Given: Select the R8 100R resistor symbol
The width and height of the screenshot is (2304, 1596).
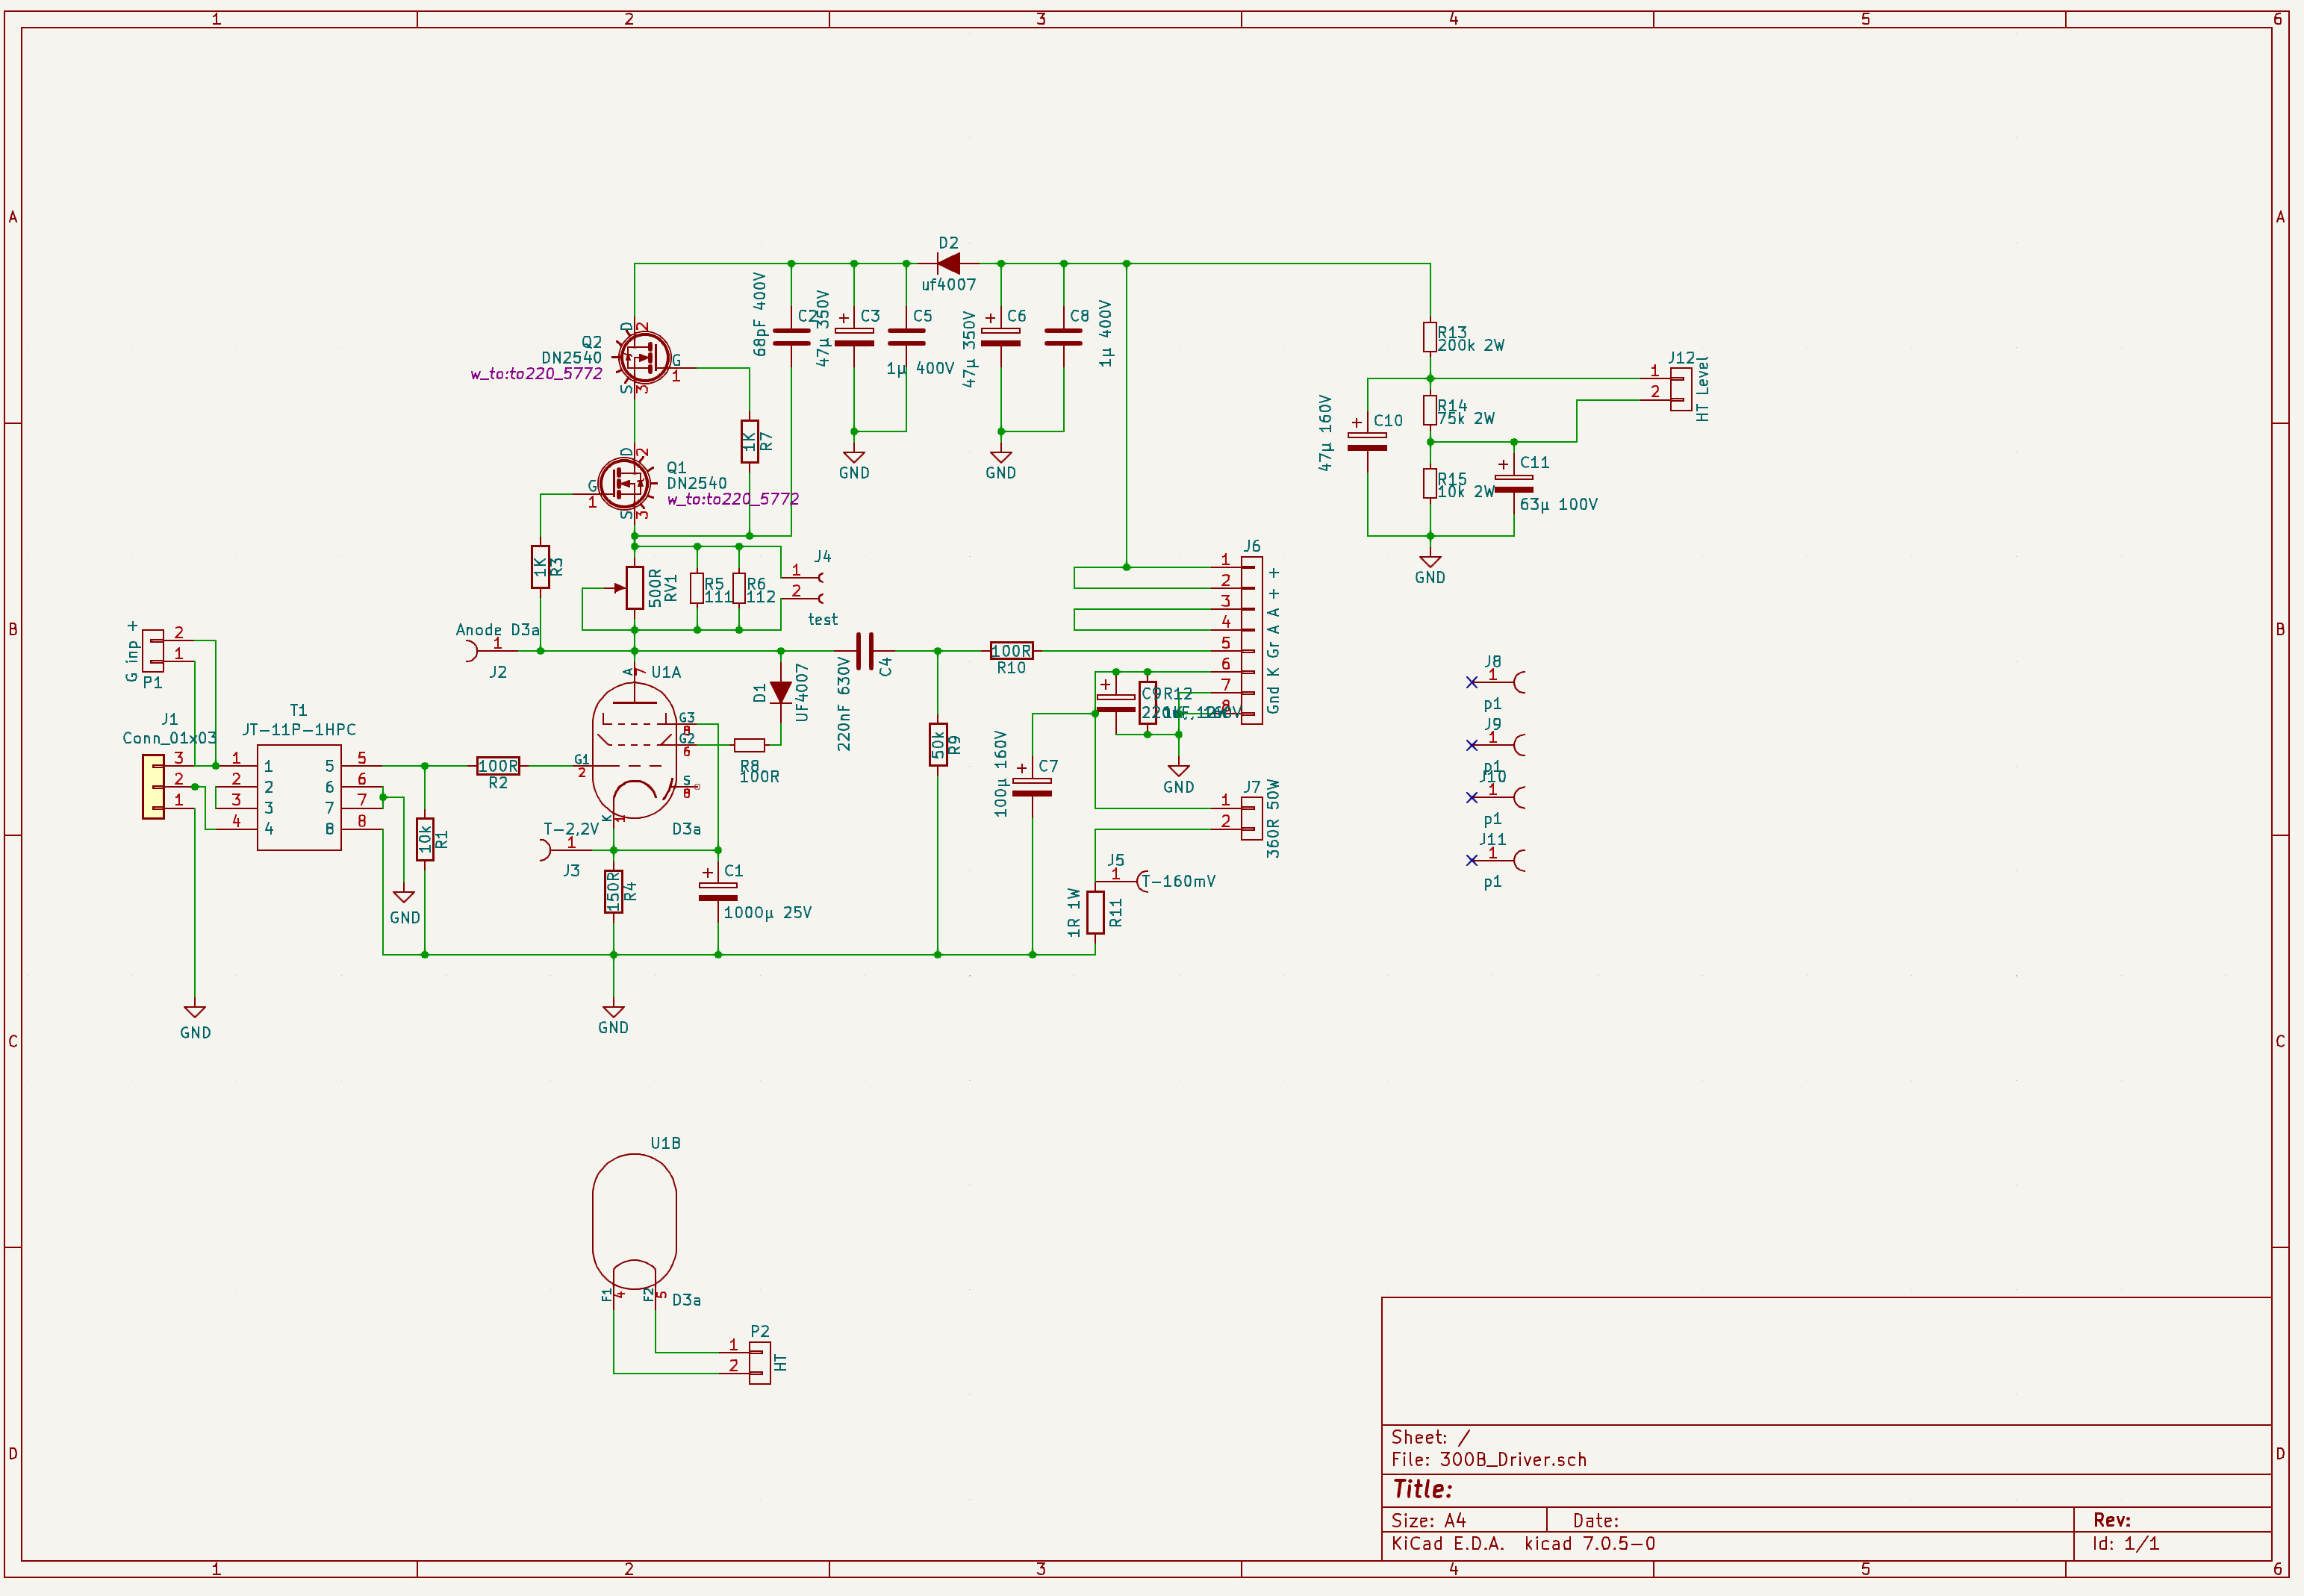Looking at the screenshot, I should tap(749, 745).
